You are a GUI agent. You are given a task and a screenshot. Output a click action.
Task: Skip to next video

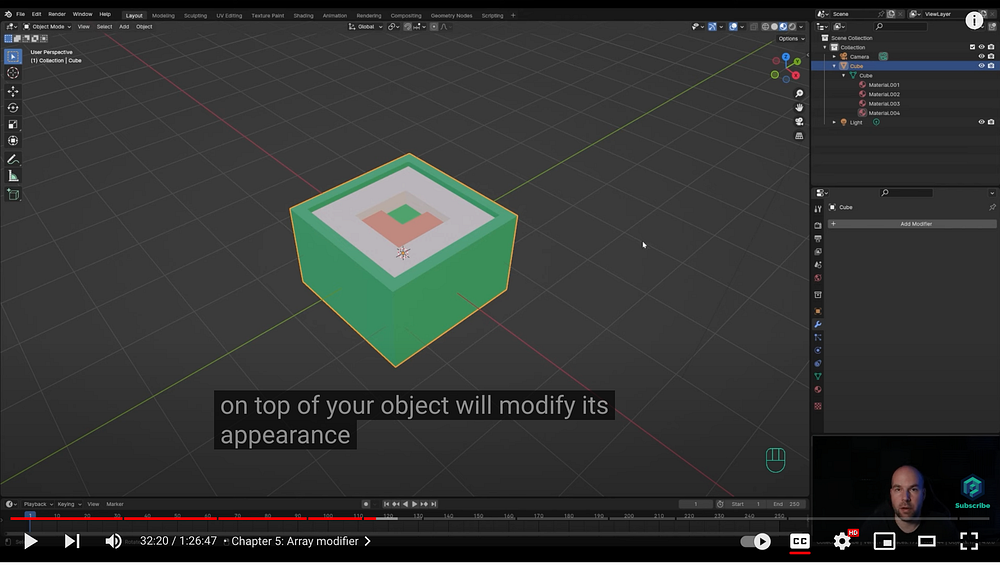click(72, 541)
